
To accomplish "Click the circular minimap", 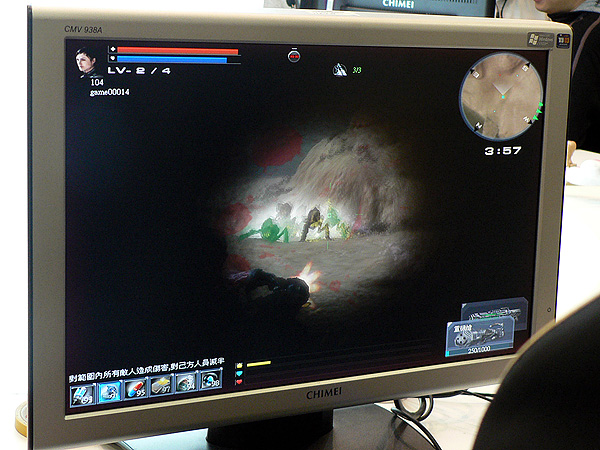I will point(501,96).
